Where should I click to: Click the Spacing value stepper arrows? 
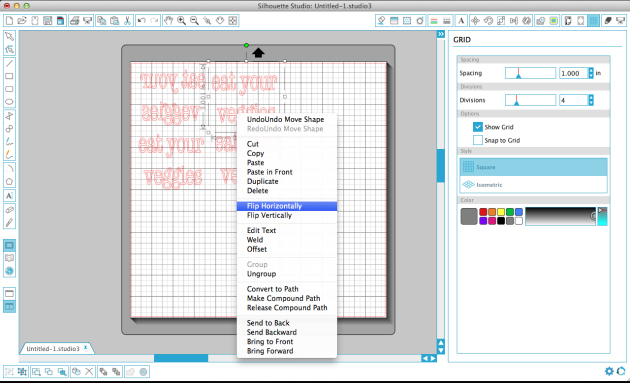coord(591,73)
